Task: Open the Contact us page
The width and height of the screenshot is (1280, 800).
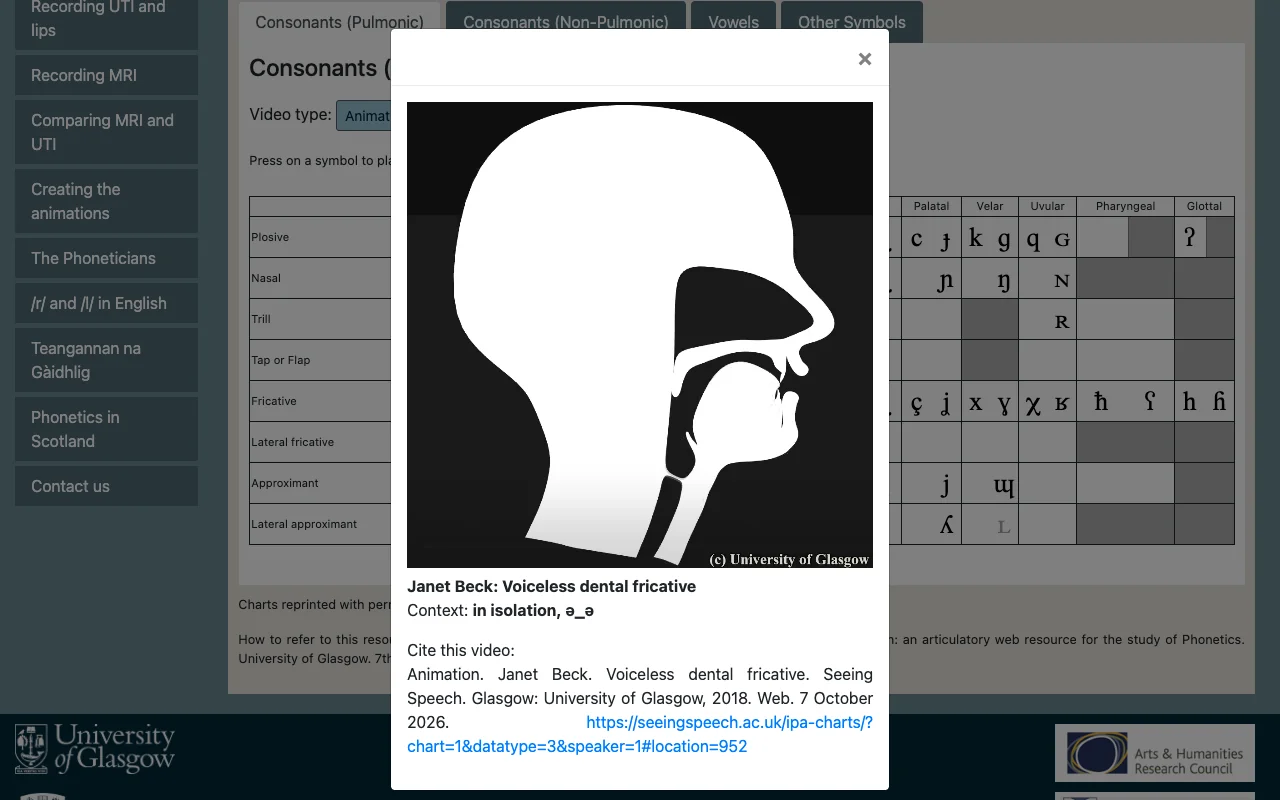Action: click(x=106, y=486)
